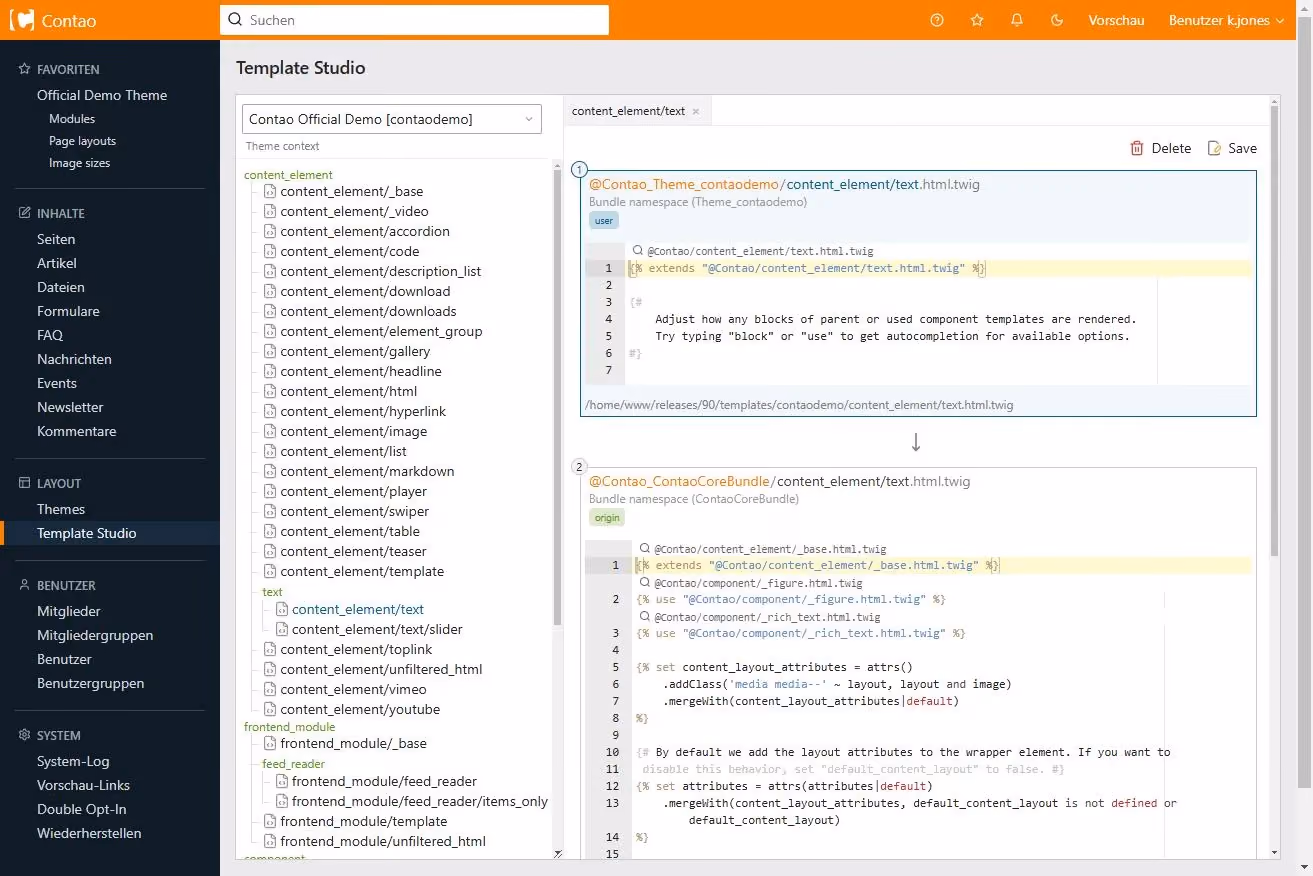Select content_element/unfiltered_html in tree

pos(381,669)
